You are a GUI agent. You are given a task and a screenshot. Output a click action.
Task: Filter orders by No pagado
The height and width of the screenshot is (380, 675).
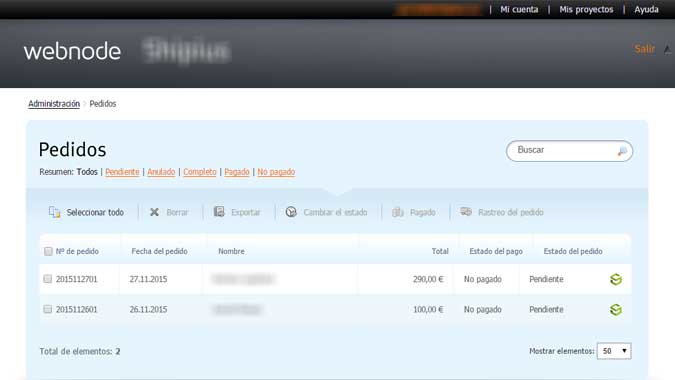point(276,172)
